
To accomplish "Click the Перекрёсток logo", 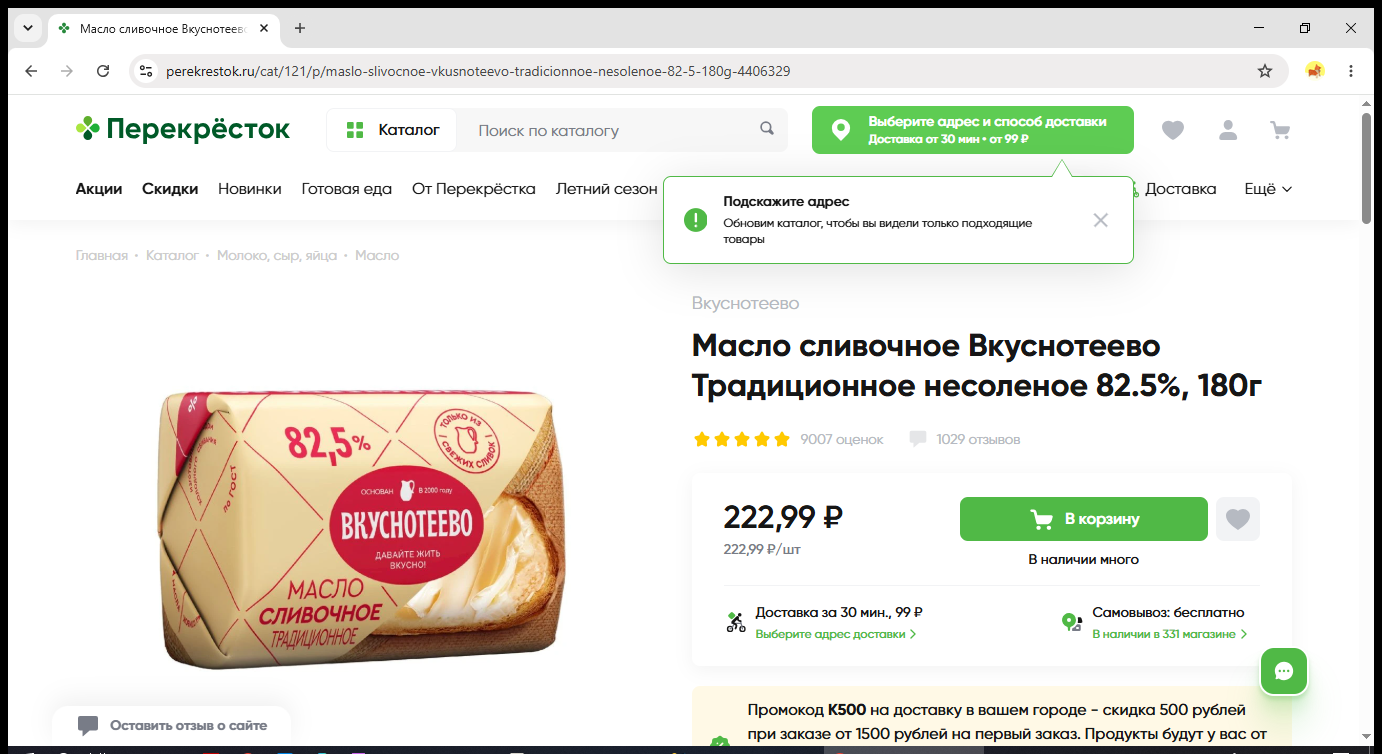I will [183, 129].
